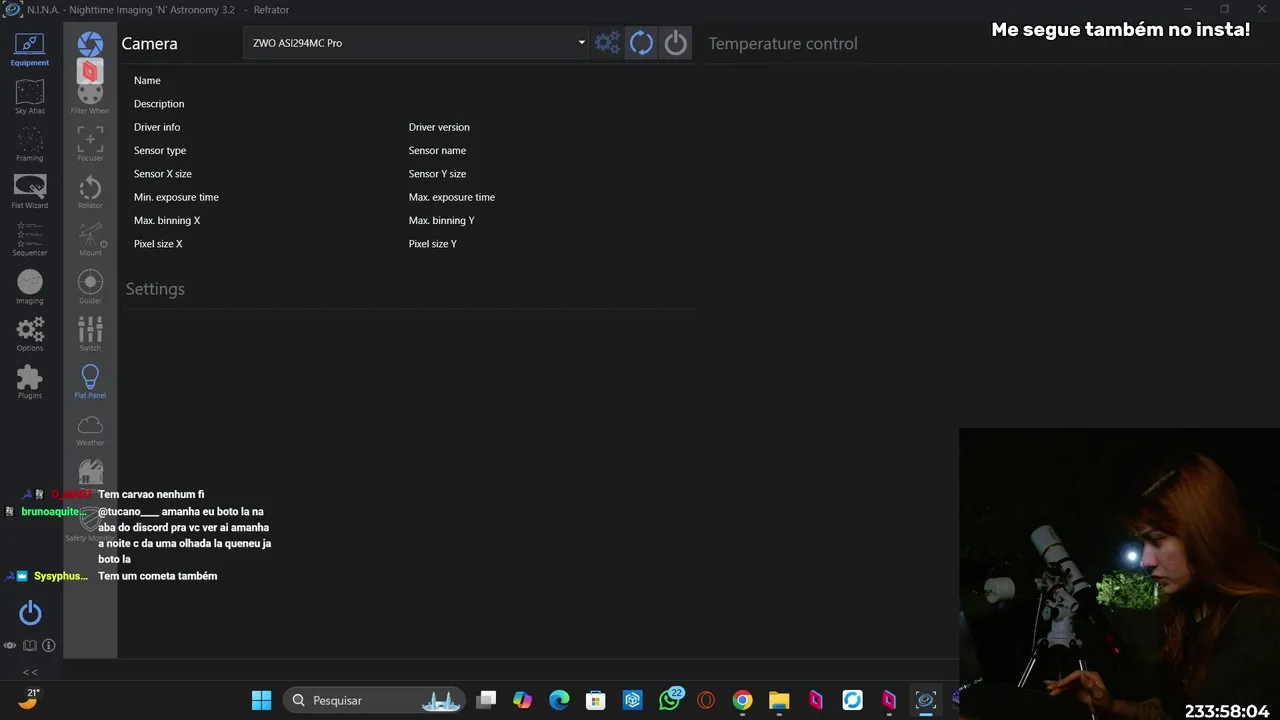Click the 'Sensor name' label

tap(437, 150)
